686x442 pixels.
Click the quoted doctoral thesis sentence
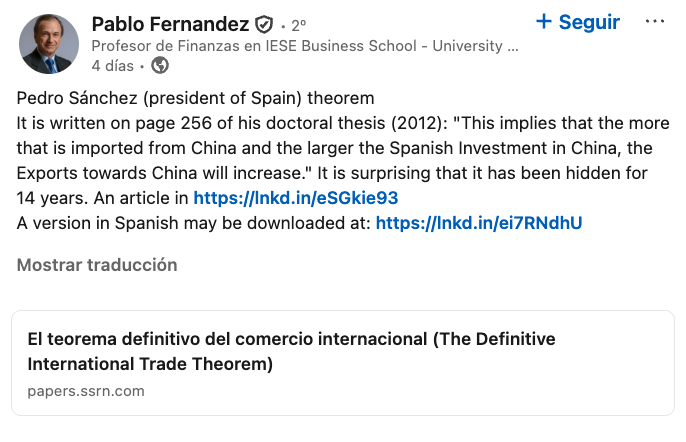[340, 148]
